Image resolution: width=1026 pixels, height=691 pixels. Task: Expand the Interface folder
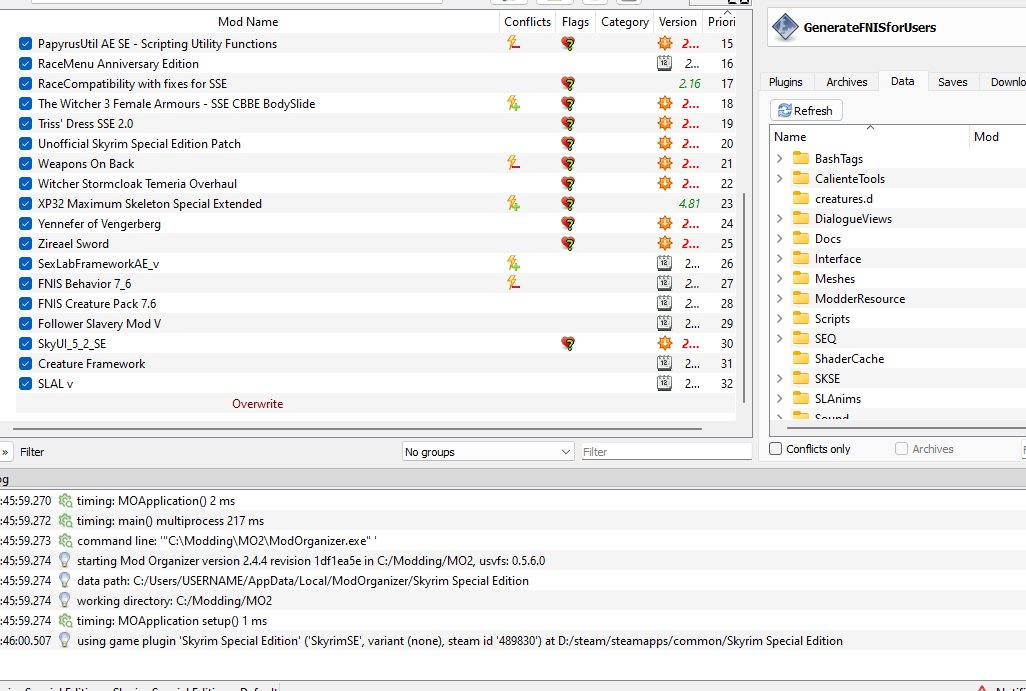click(780, 258)
